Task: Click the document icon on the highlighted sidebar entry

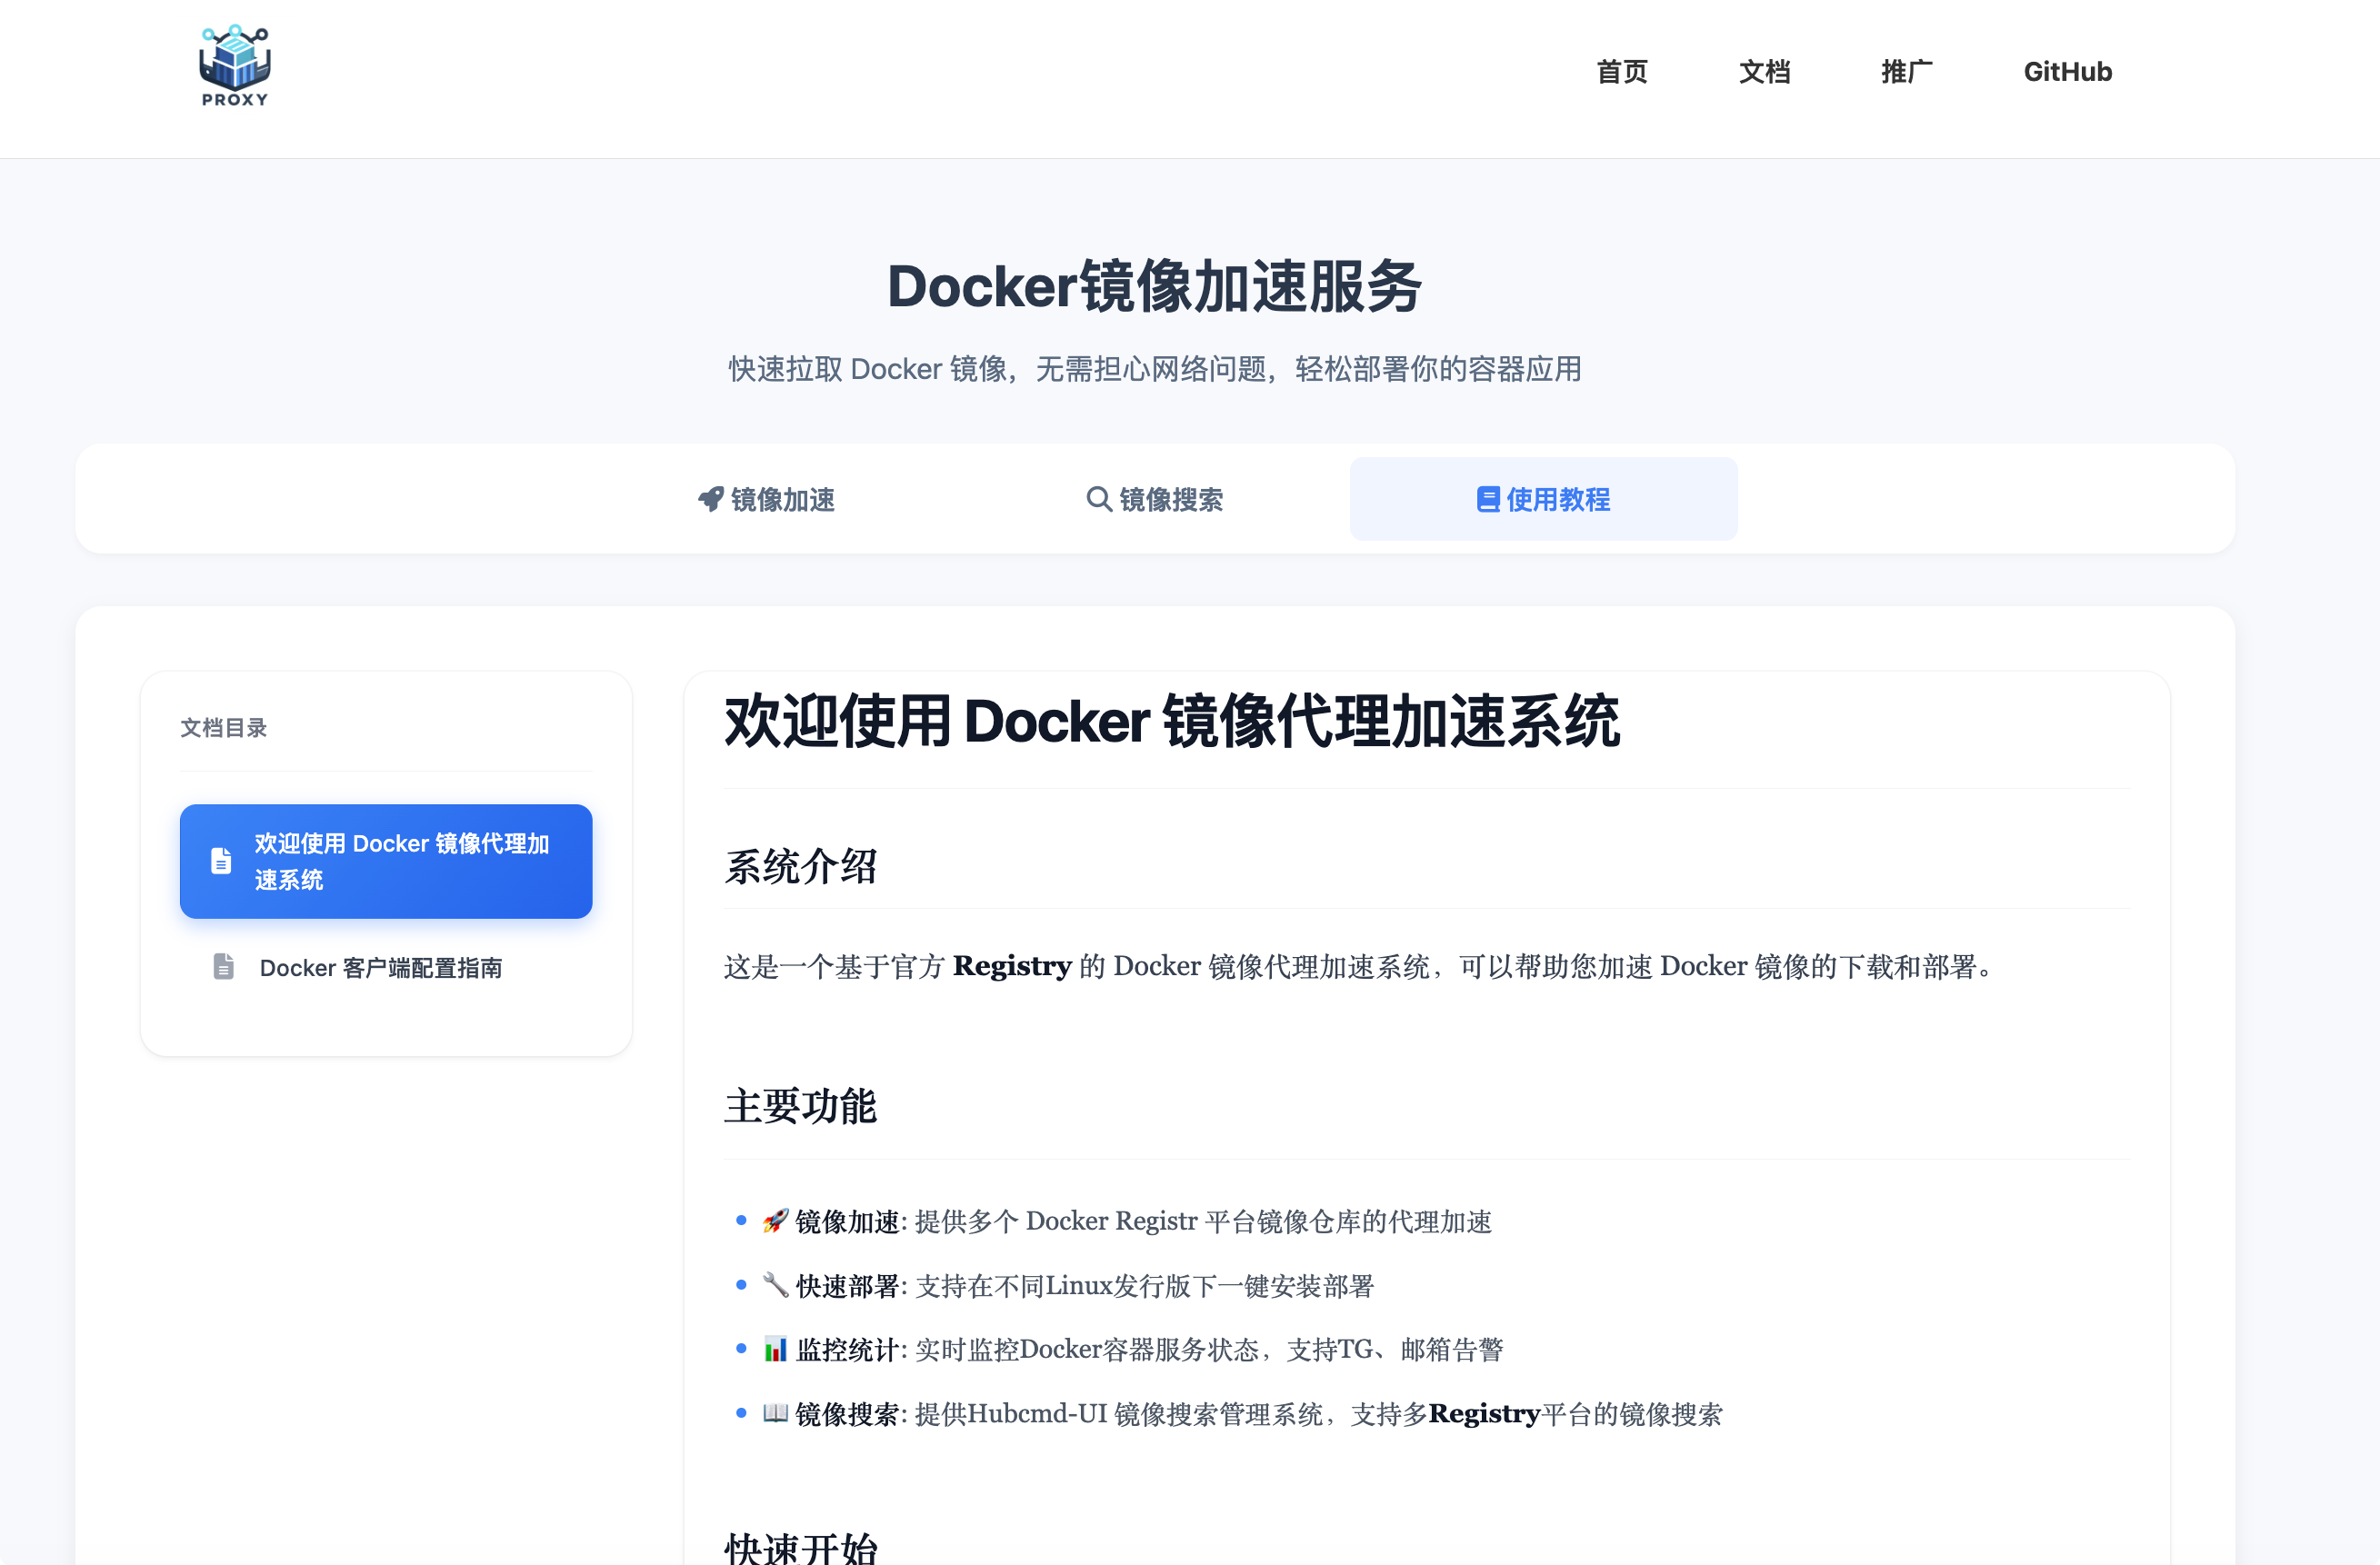Action: click(221, 861)
